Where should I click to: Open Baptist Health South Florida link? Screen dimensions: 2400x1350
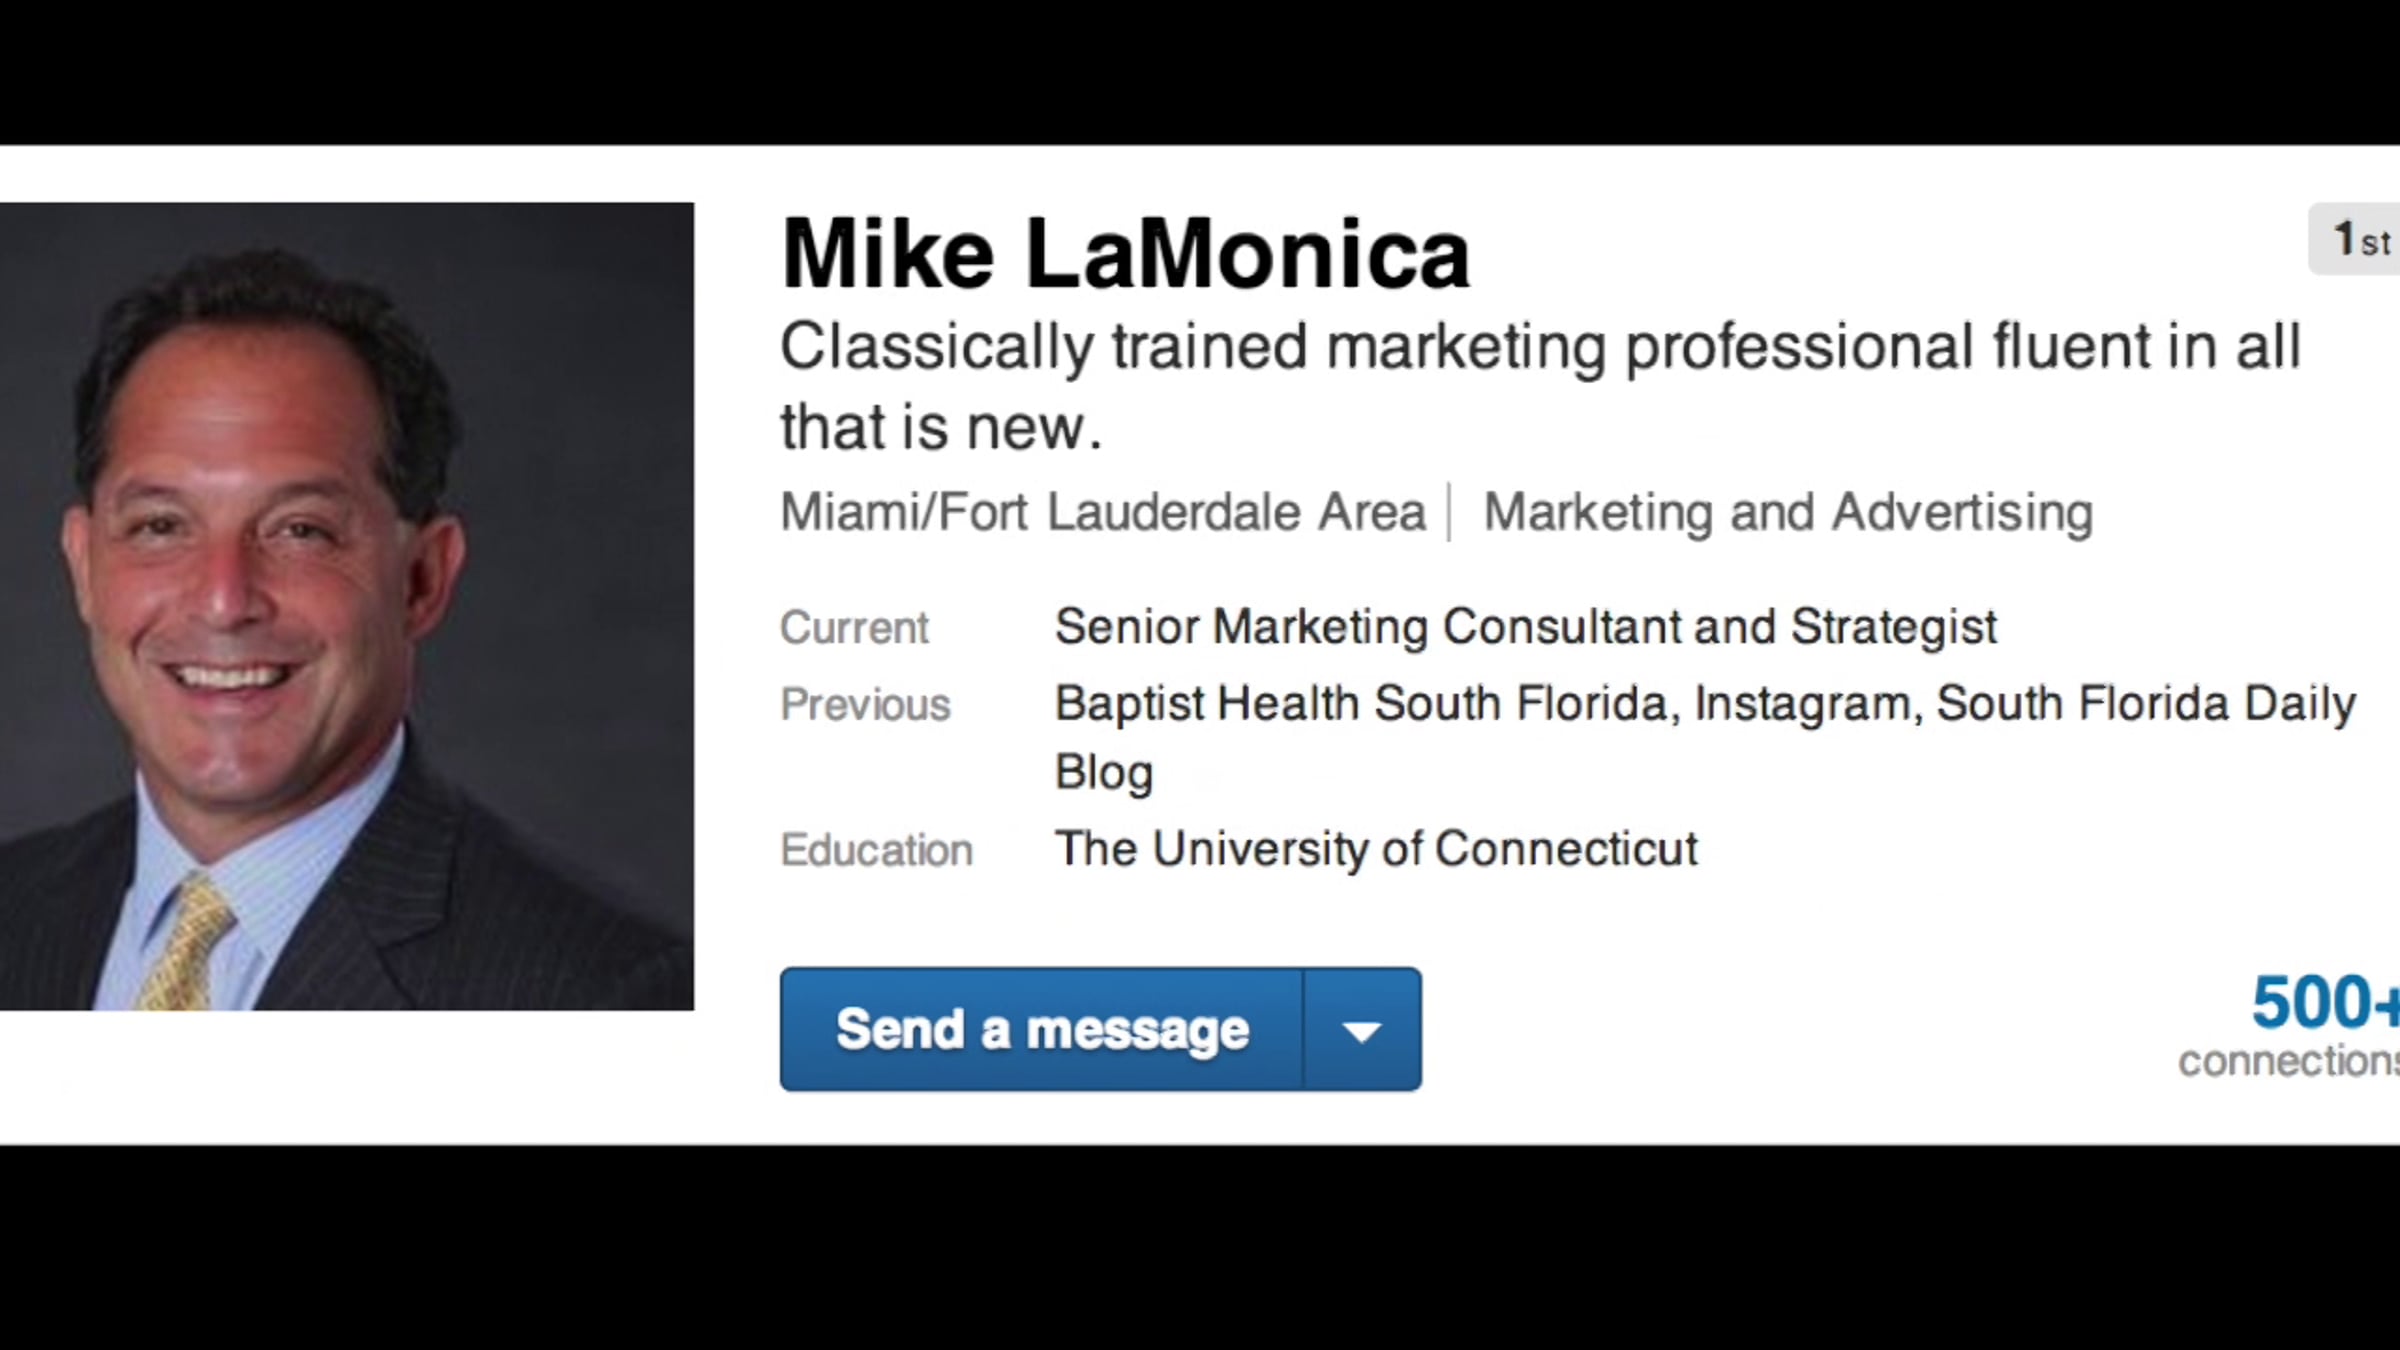pyautogui.click(x=1361, y=704)
